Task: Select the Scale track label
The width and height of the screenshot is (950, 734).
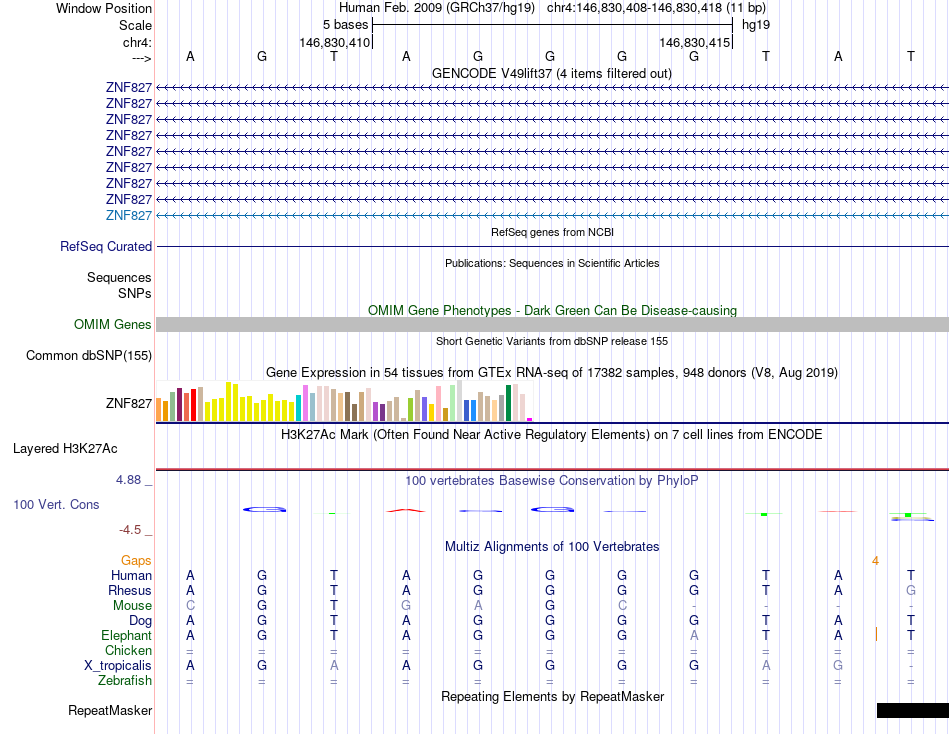Action: click(135, 25)
